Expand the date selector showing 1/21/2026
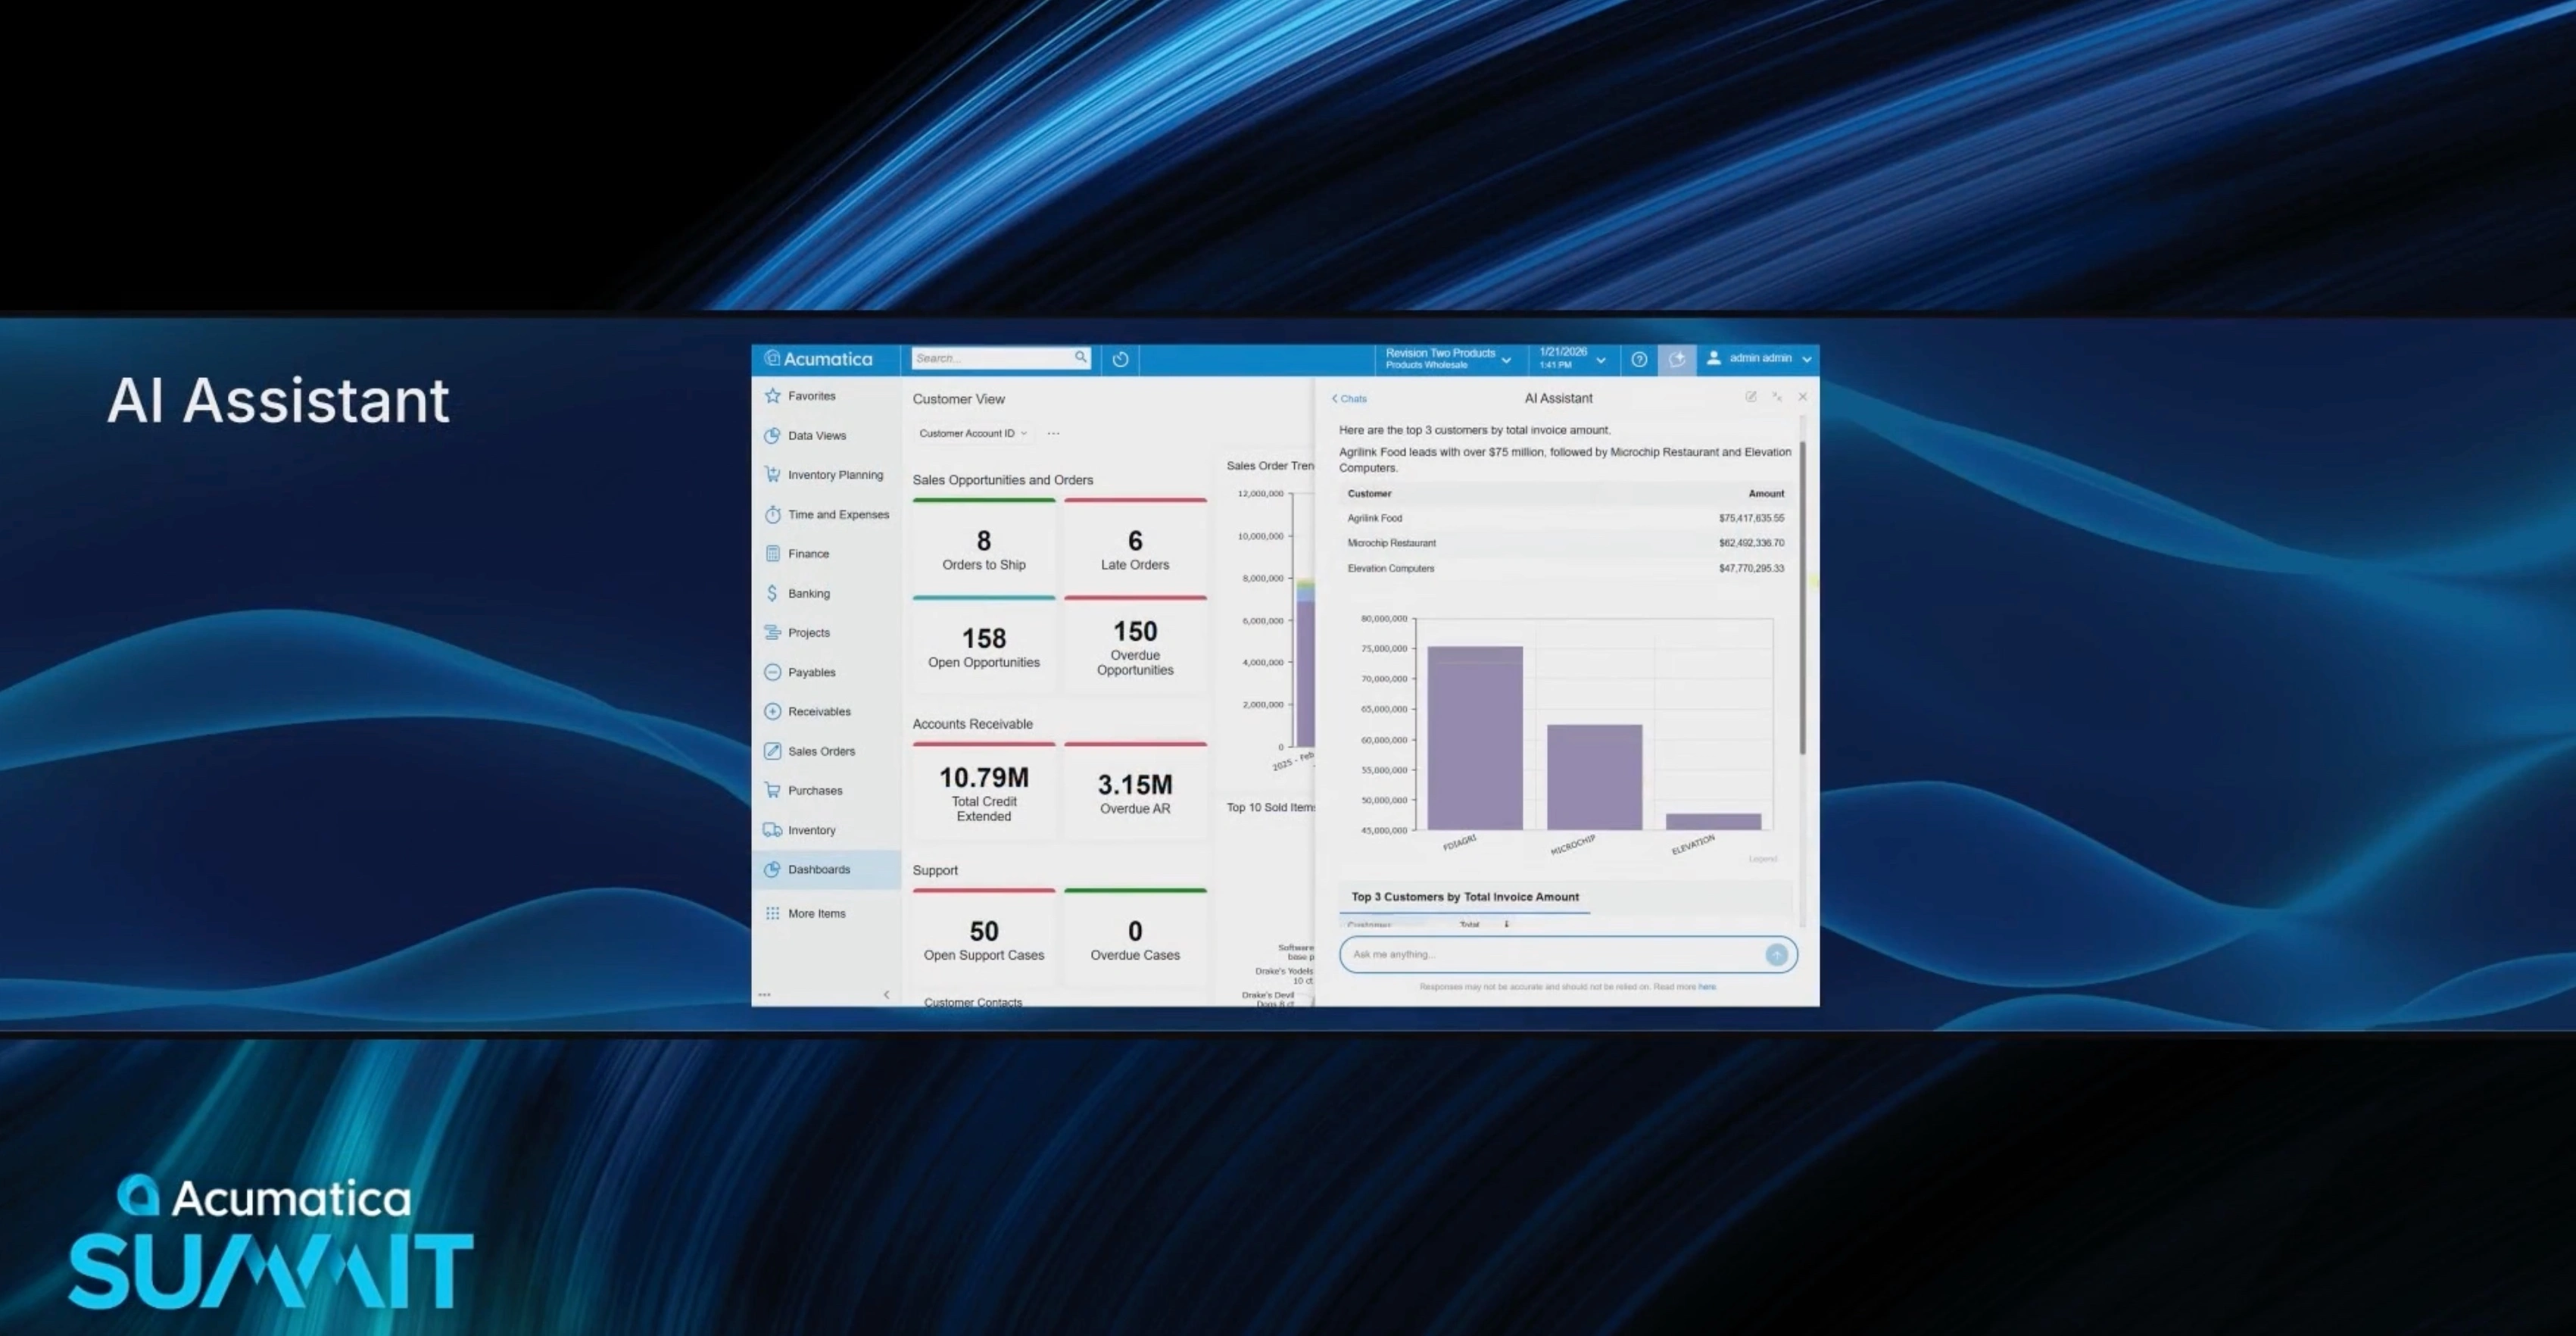2576x1336 pixels. [x=1600, y=359]
